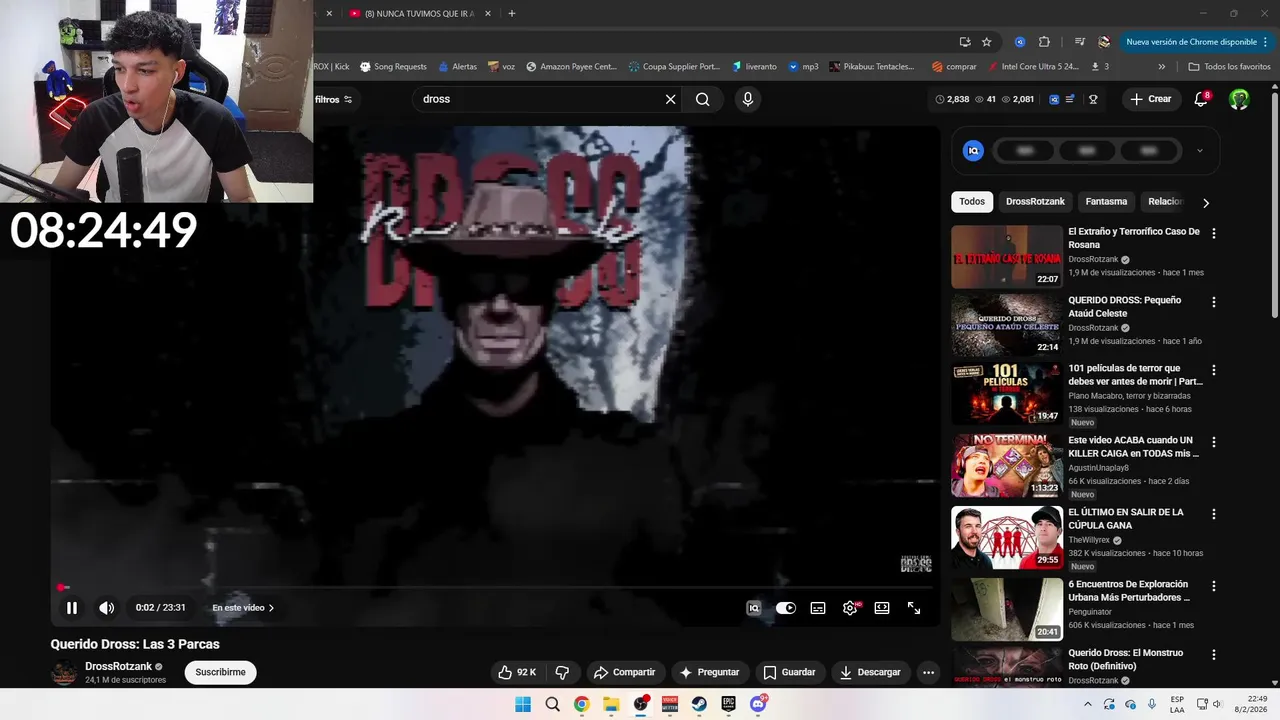Image resolution: width=1280 pixels, height=720 pixels.
Task: Open 'El Extraño y Terrorífico Caso De Rosana' thumbnail
Action: click(x=1007, y=256)
